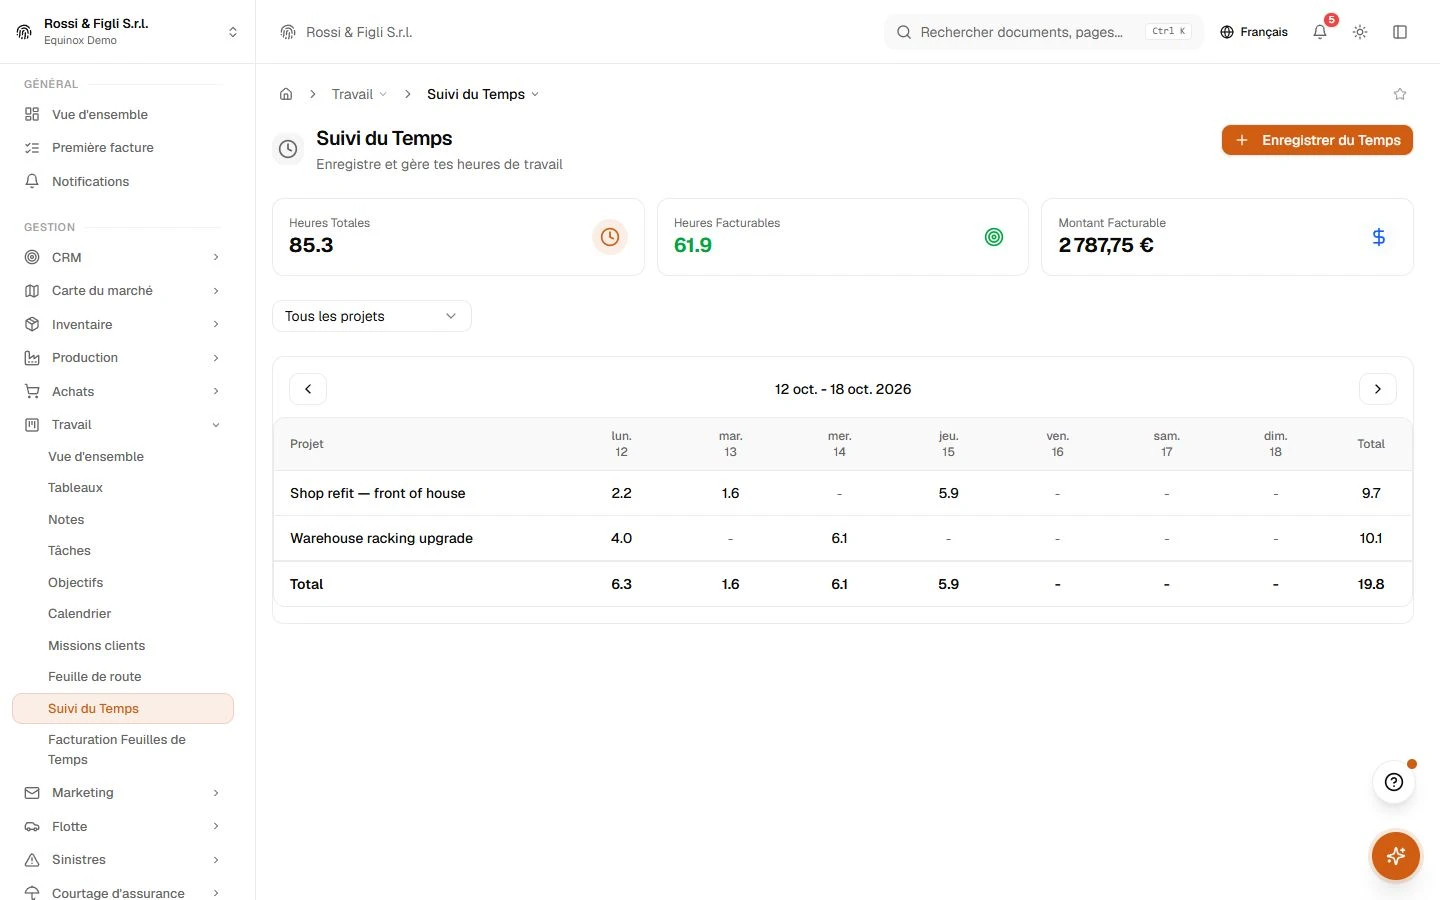
Task: Open the AI assistant sparkle button
Action: (1396, 856)
